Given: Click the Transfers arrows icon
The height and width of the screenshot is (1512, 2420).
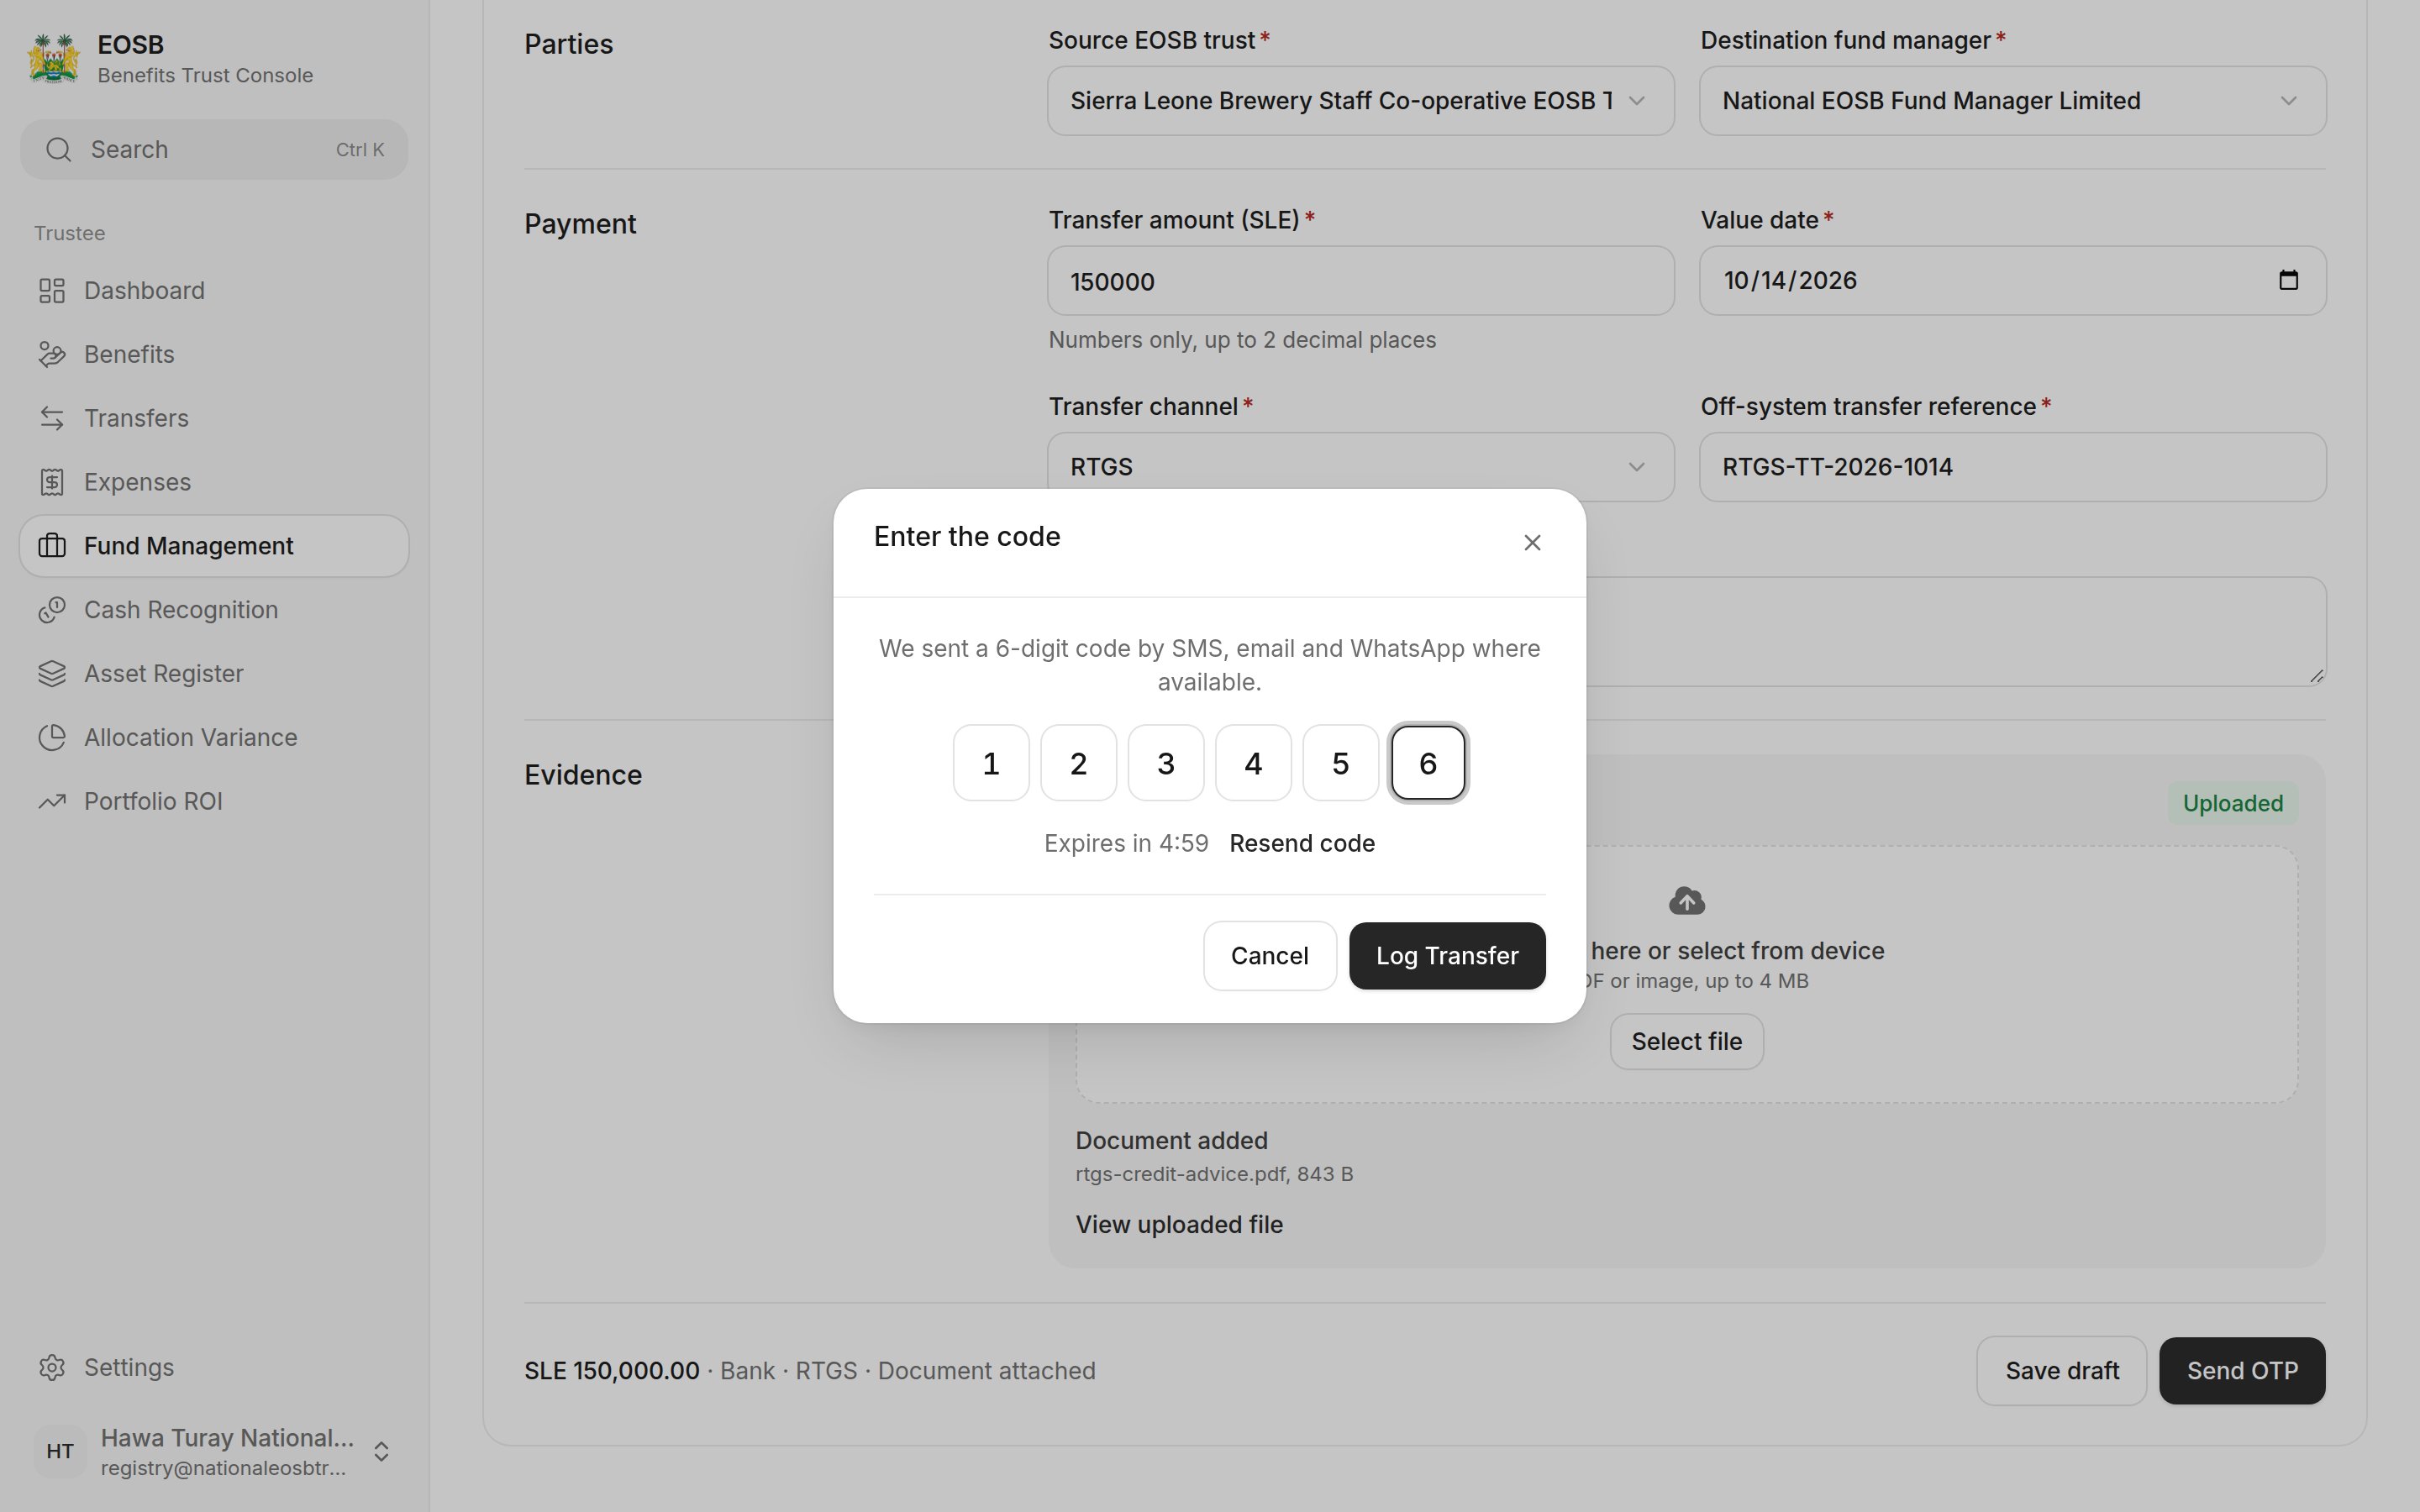Looking at the screenshot, I should (x=52, y=418).
